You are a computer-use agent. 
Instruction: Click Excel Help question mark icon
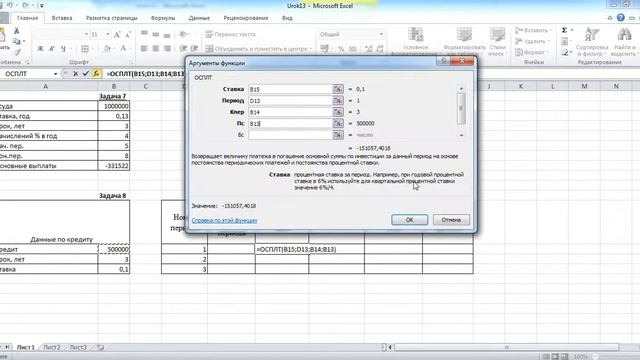click(621, 18)
